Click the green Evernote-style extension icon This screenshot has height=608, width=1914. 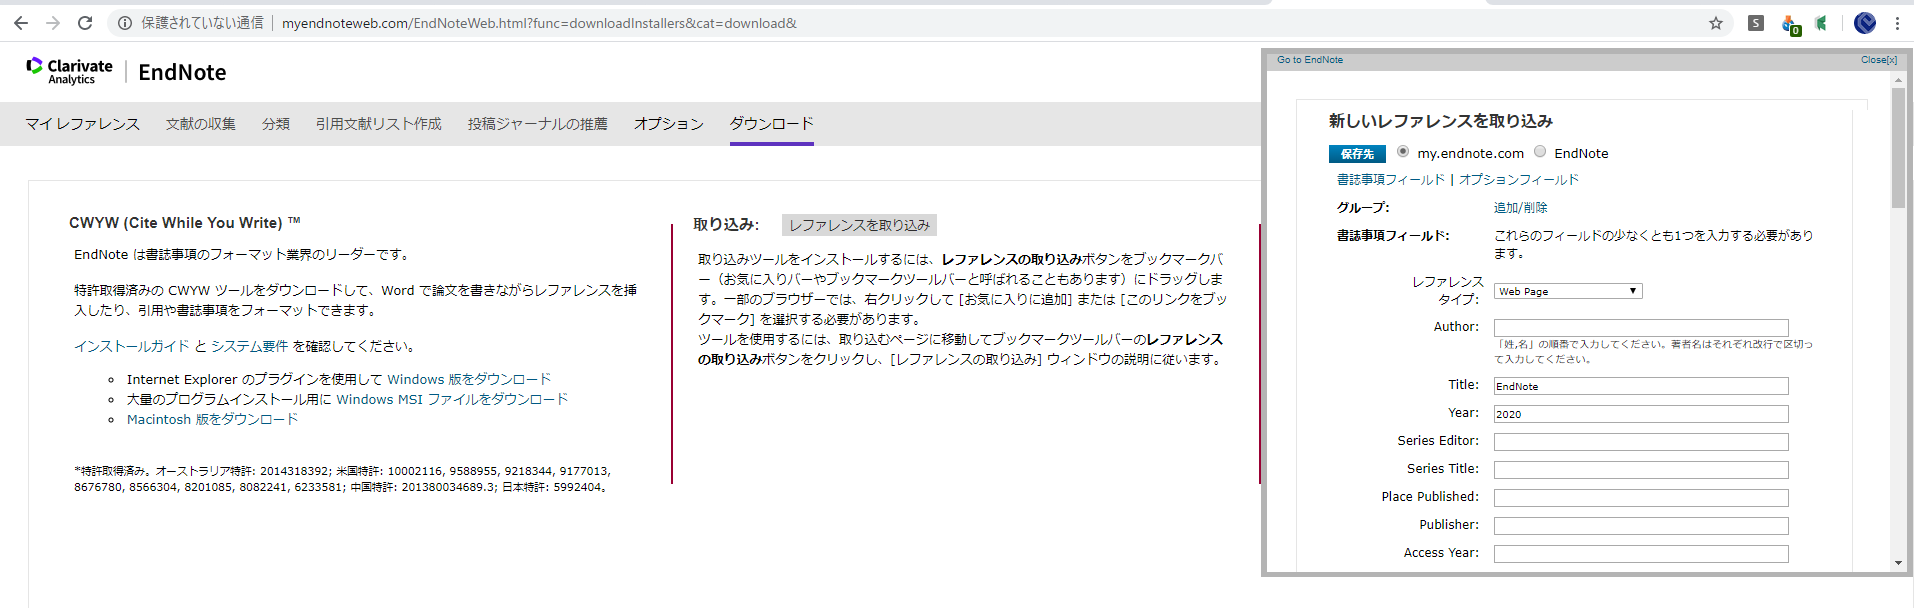tap(1822, 23)
